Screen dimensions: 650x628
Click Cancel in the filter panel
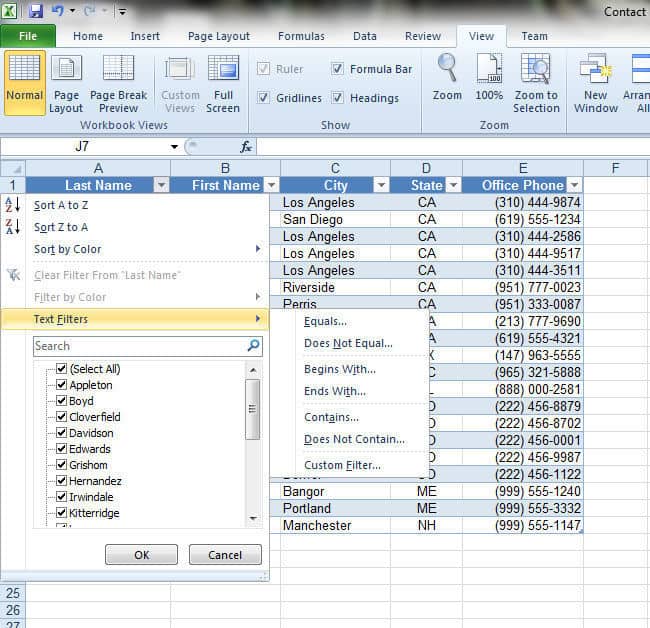(225, 555)
